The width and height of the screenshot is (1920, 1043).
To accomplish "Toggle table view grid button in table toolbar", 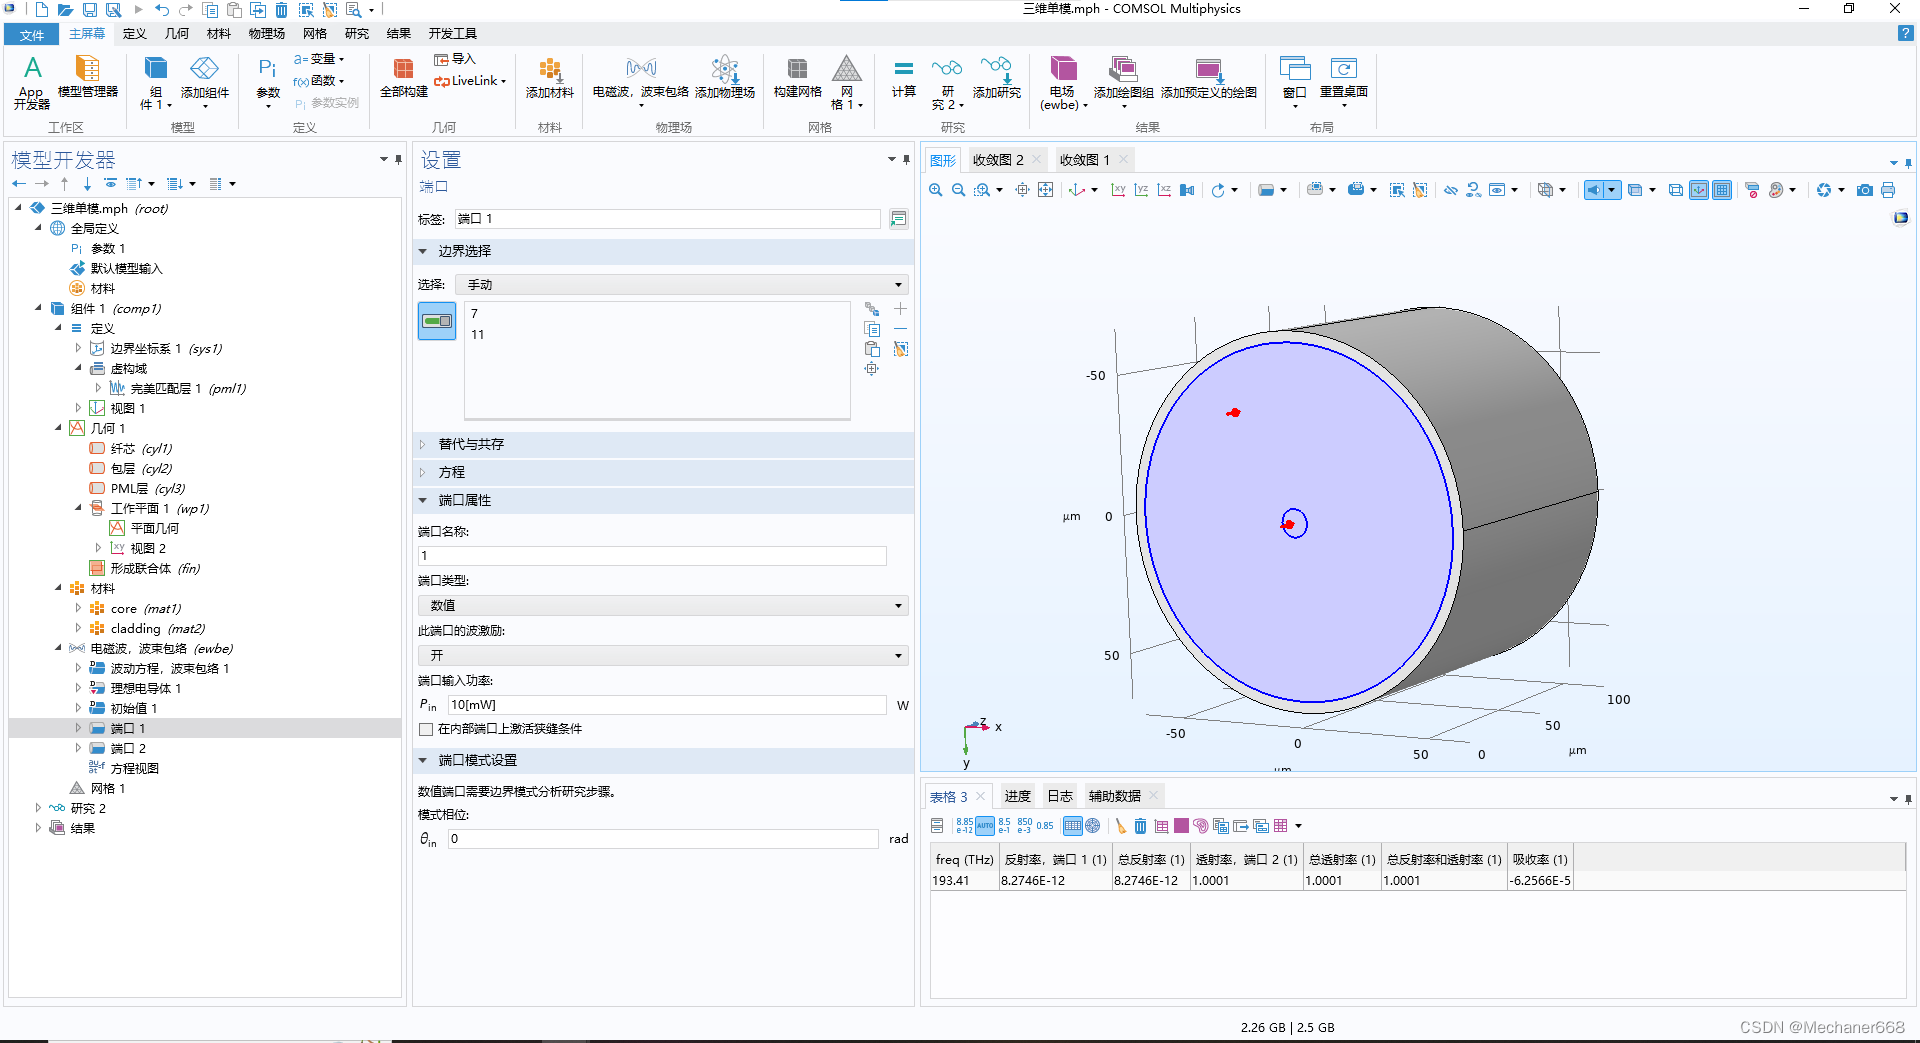I will coord(1073,826).
